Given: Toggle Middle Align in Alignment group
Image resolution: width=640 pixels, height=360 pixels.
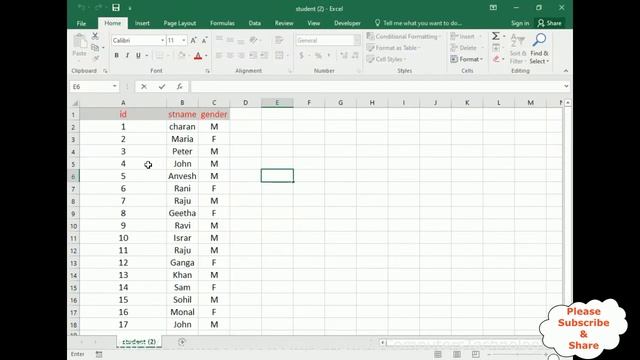Looking at the screenshot, I should pos(230,40).
